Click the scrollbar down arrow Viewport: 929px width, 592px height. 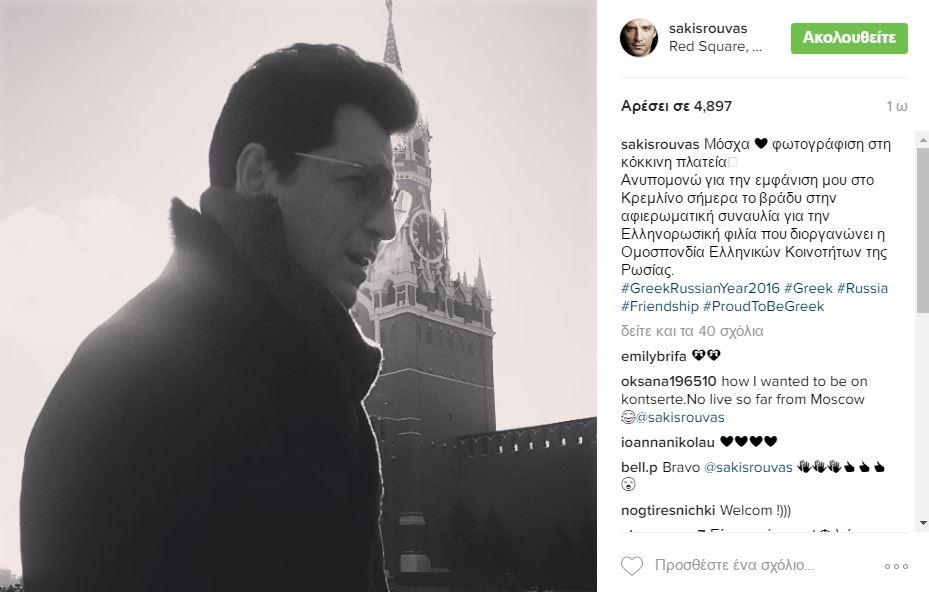[922, 524]
